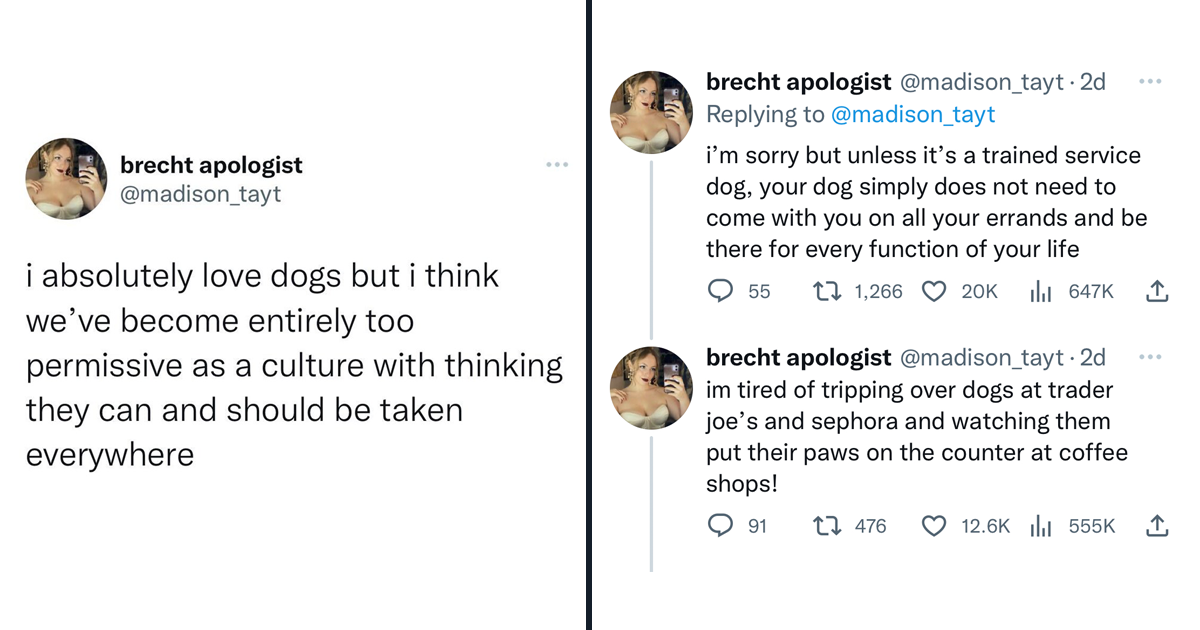
Task: Open the @madison_tayt handle on the main tweet
Action: point(200,193)
